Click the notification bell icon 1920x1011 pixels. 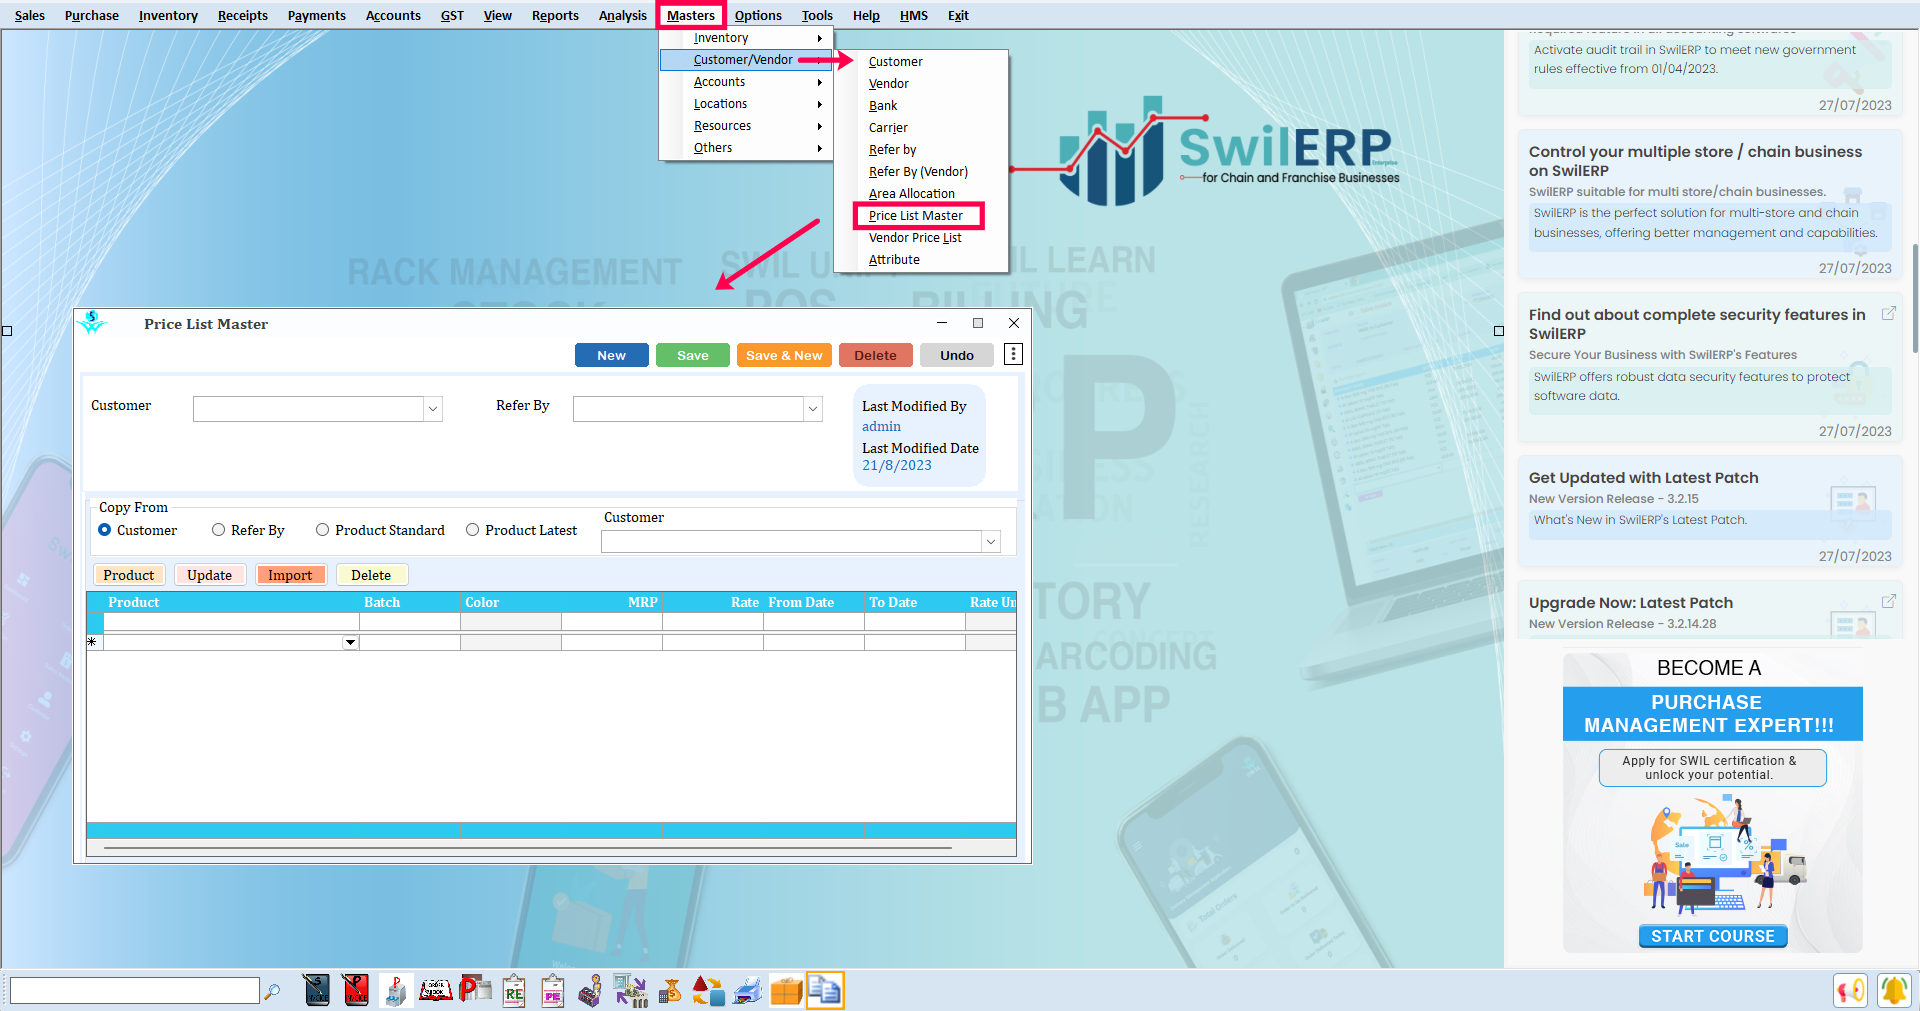(x=1894, y=990)
